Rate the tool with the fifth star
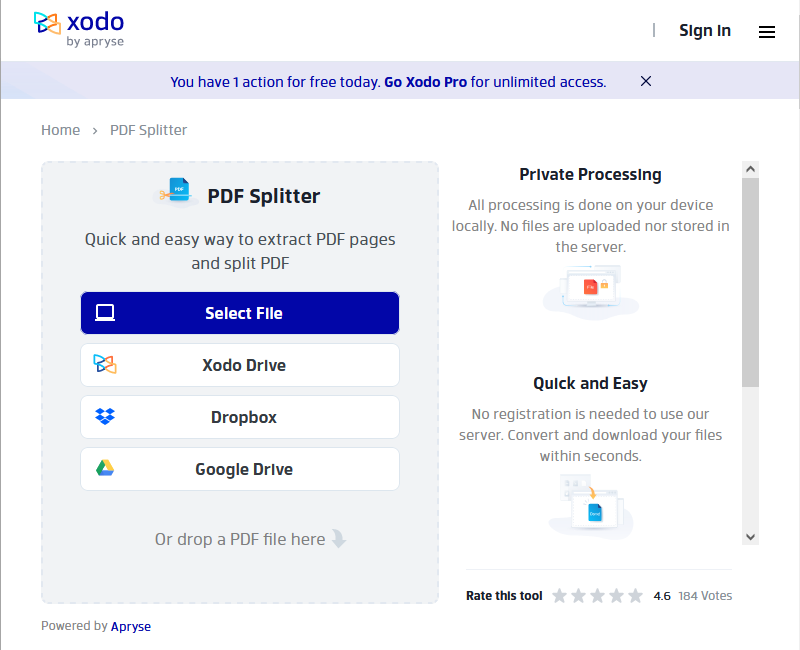The height and width of the screenshot is (650, 800). click(635, 595)
